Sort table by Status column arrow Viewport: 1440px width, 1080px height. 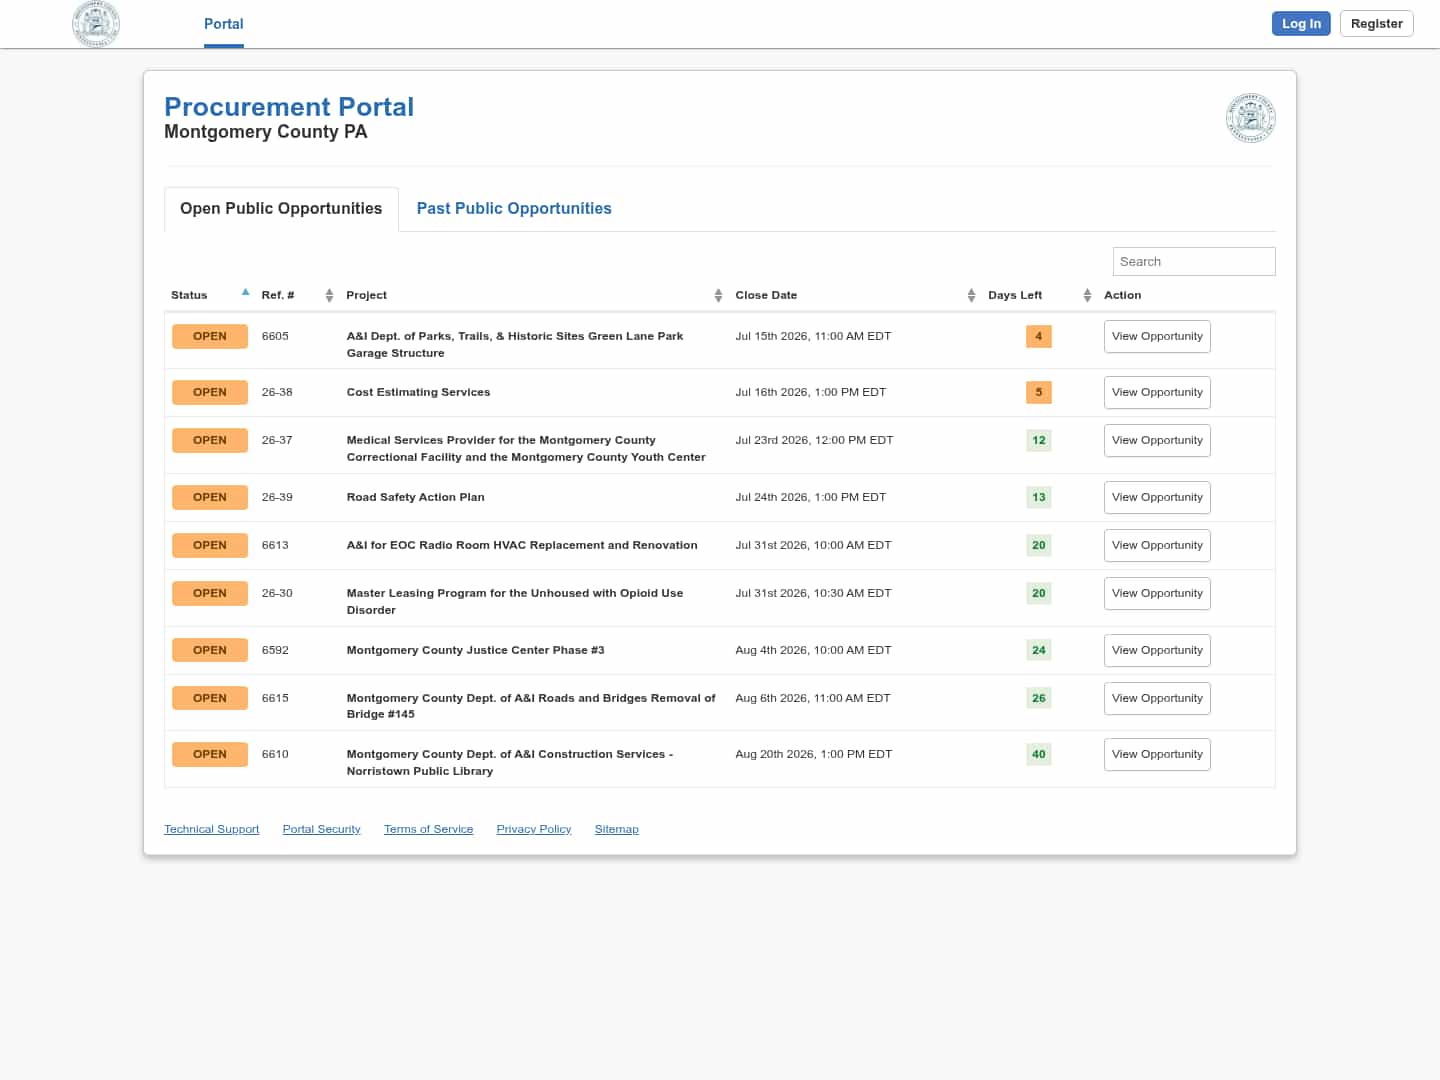click(245, 292)
